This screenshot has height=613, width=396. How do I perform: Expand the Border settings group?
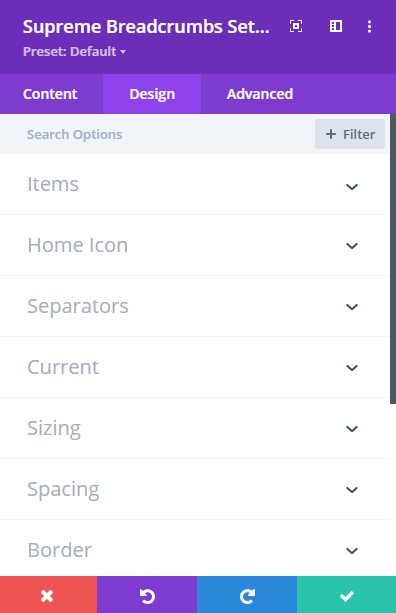click(195, 548)
